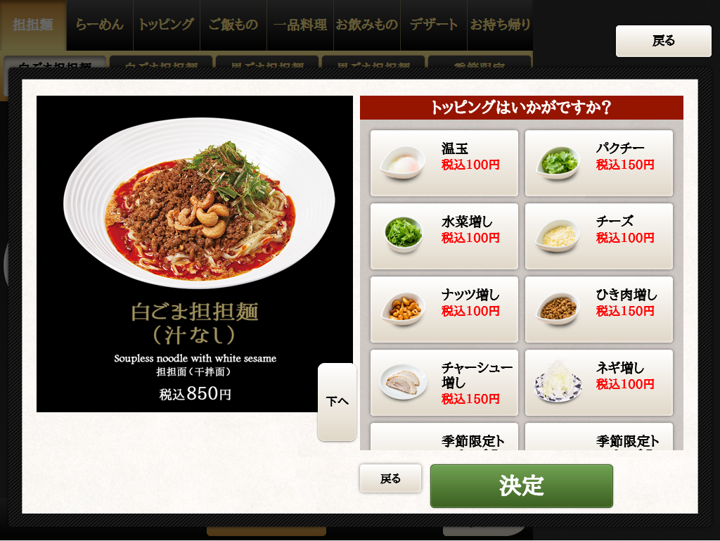Image resolution: width=720 pixels, height=541 pixels.
Task: Switch to the デザート tab
Action: [433, 25]
